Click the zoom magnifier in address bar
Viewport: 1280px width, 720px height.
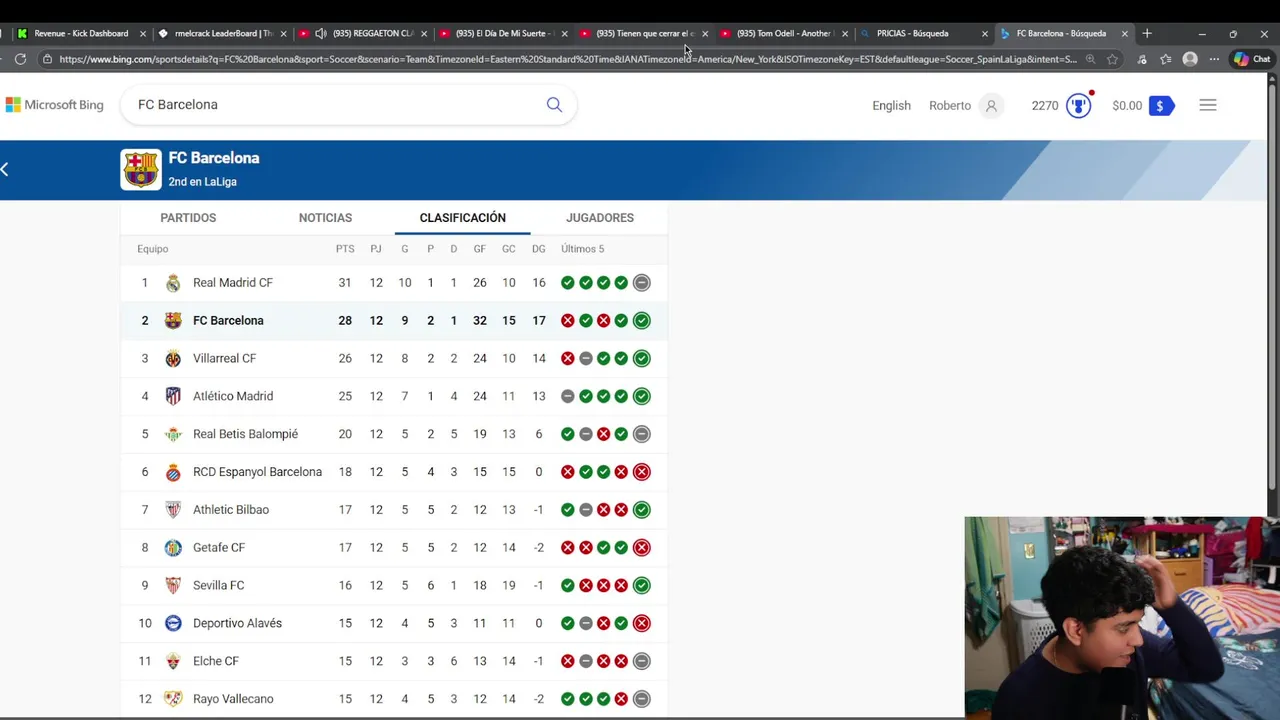coord(1090,59)
